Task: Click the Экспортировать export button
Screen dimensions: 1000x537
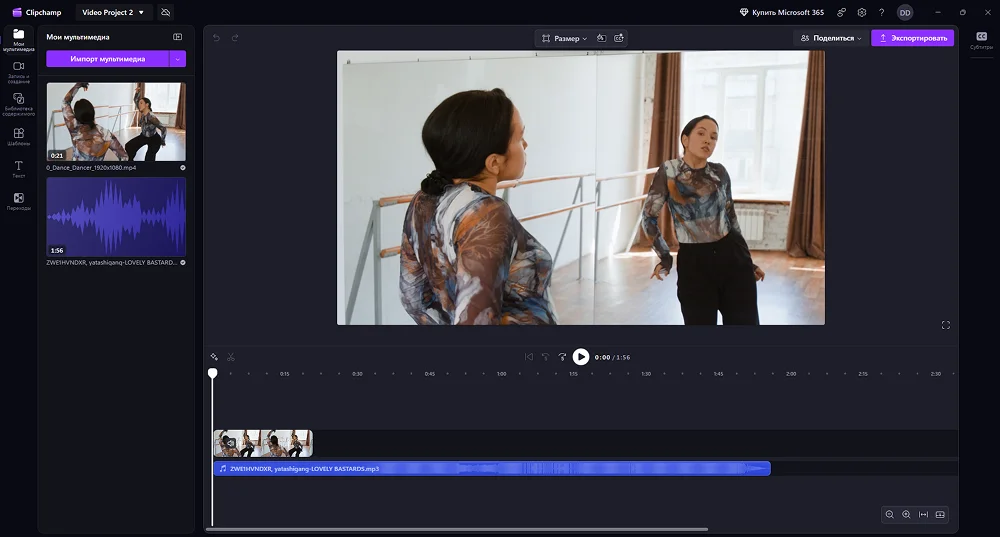Action: tap(913, 38)
